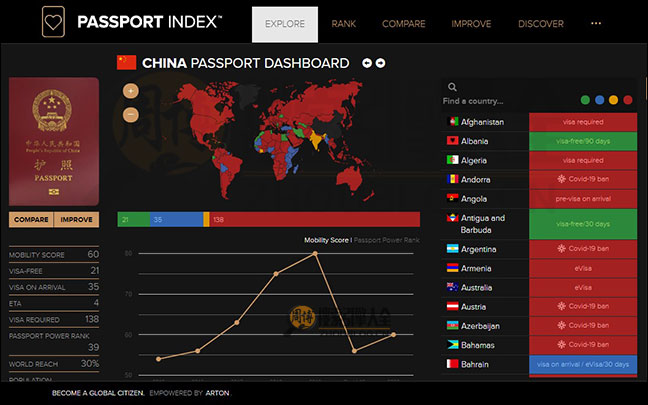Image resolution: width=648 pixels, height=405 pixels.
Task: Toggle the red visa-required filter dot
Action: click(627, 100)
